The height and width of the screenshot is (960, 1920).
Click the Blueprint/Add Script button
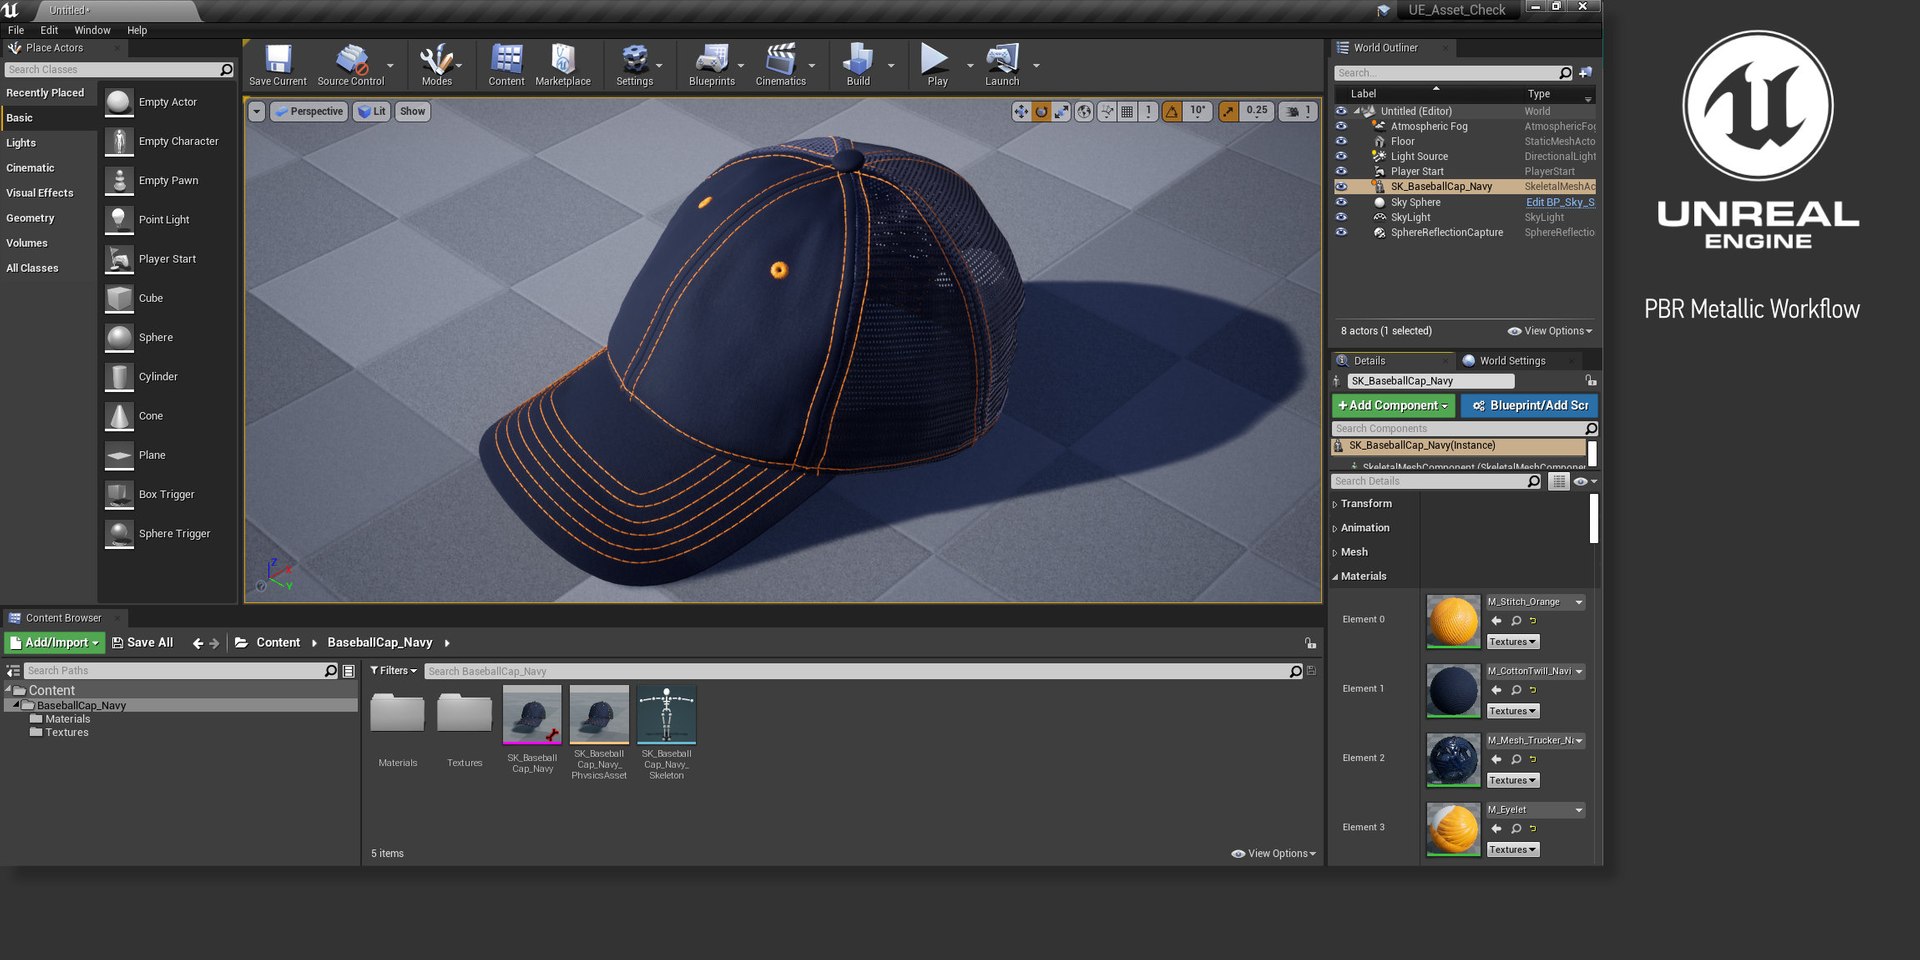1529,405
